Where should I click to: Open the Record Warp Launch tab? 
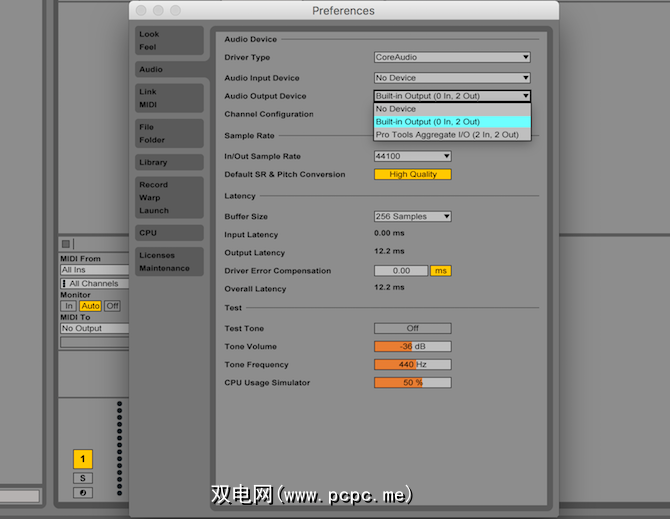169,197
